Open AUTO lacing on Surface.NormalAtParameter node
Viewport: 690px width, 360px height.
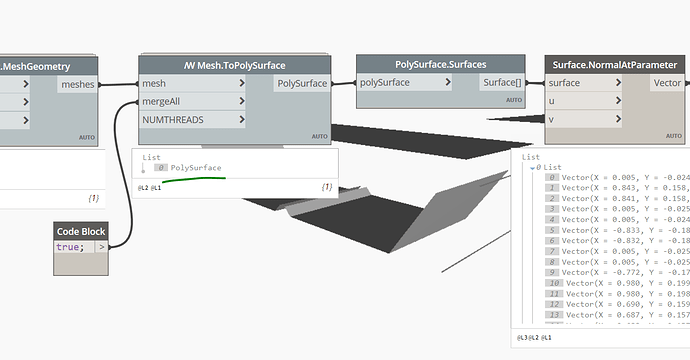coord(674,136)
